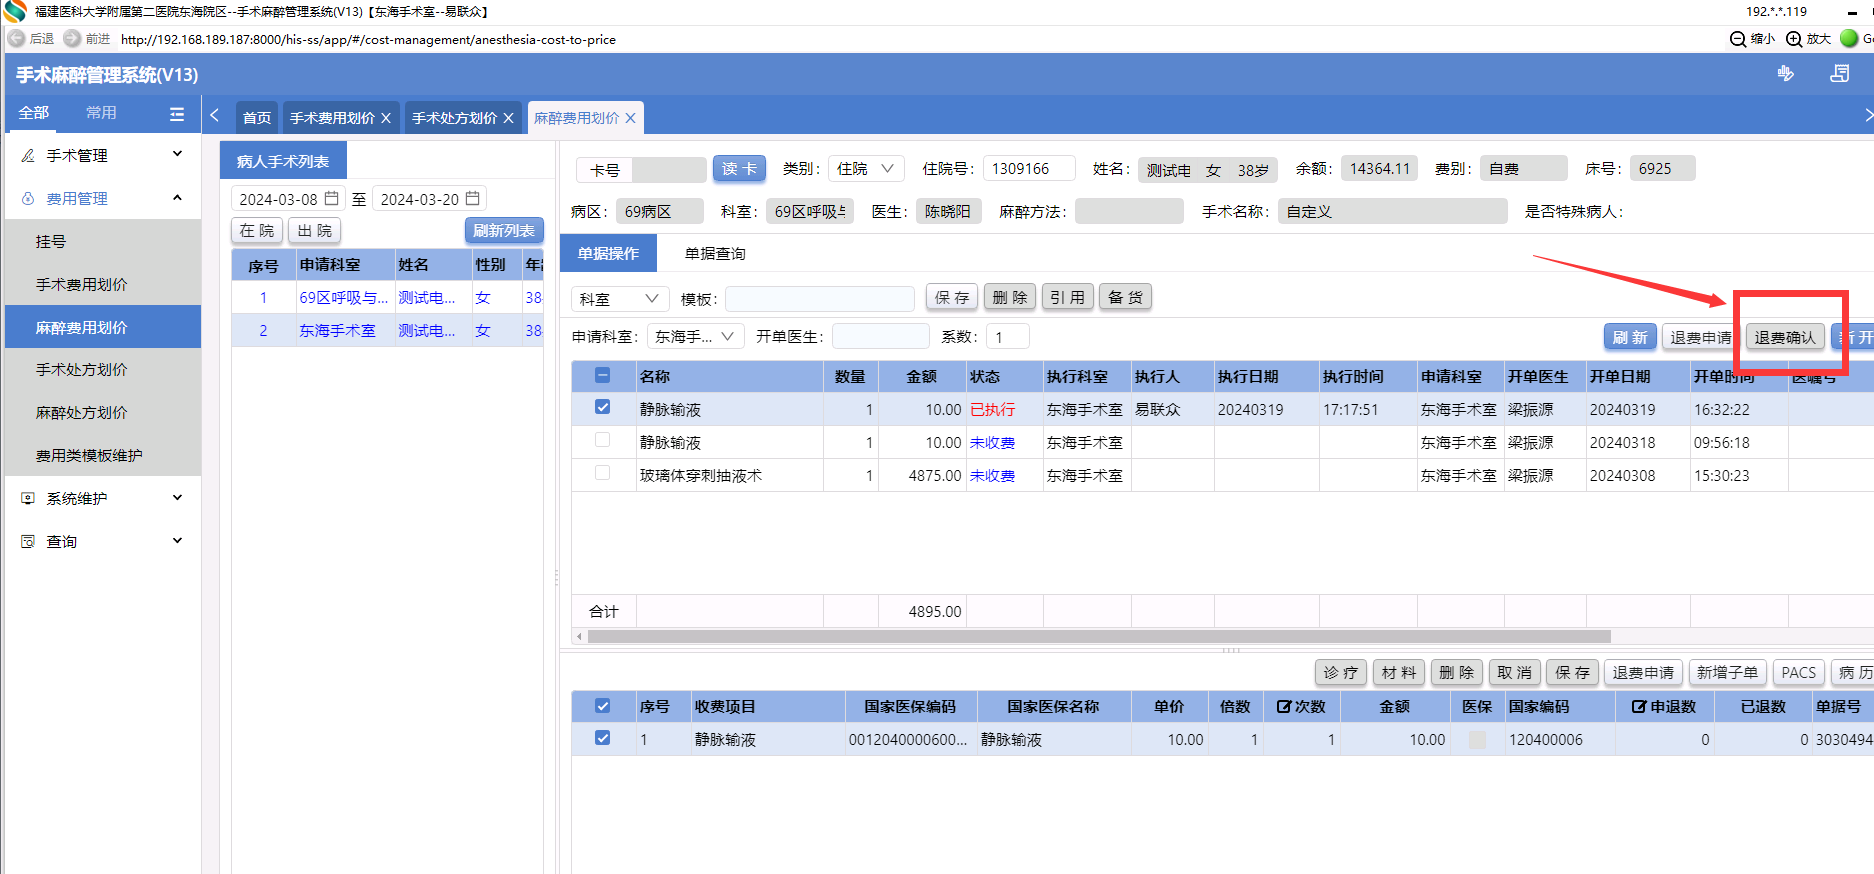1874x874 pixels.
Task: Click the window layout icon in header
Action: click(x=1839, y=74)
